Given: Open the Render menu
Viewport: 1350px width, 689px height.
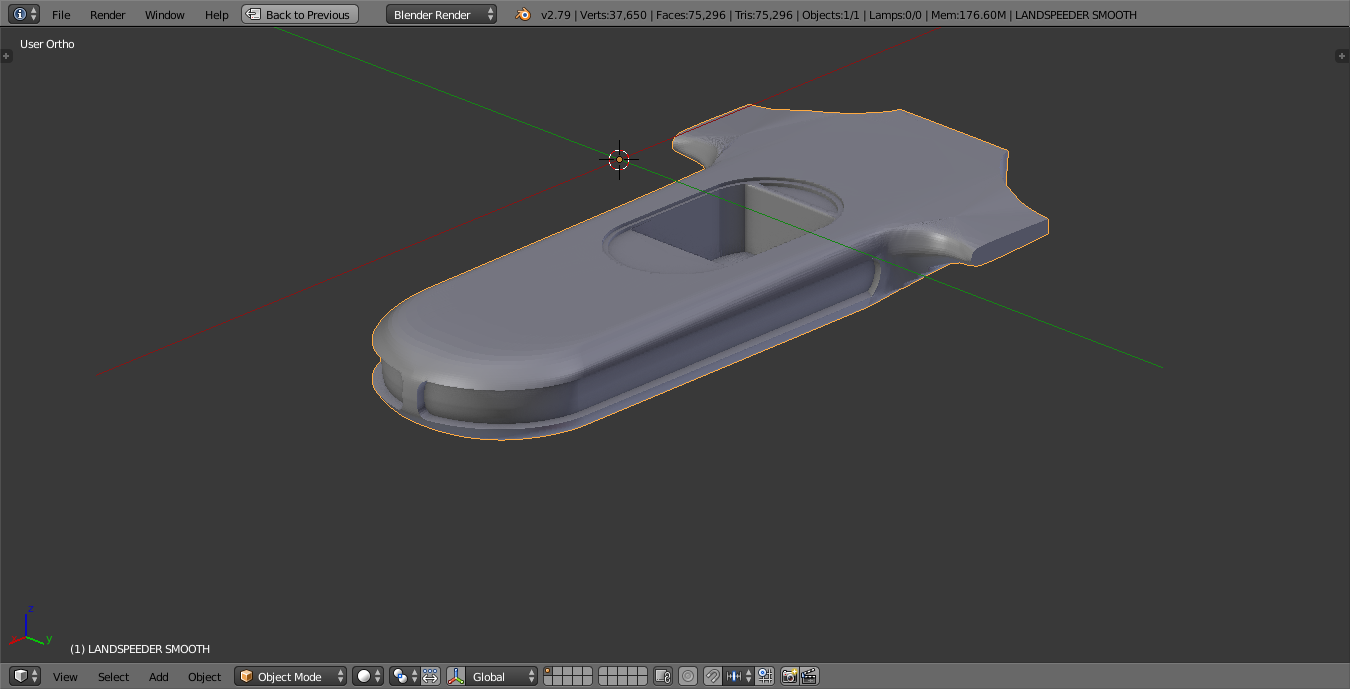Looking at the screenshot, I should click(108, 15).
